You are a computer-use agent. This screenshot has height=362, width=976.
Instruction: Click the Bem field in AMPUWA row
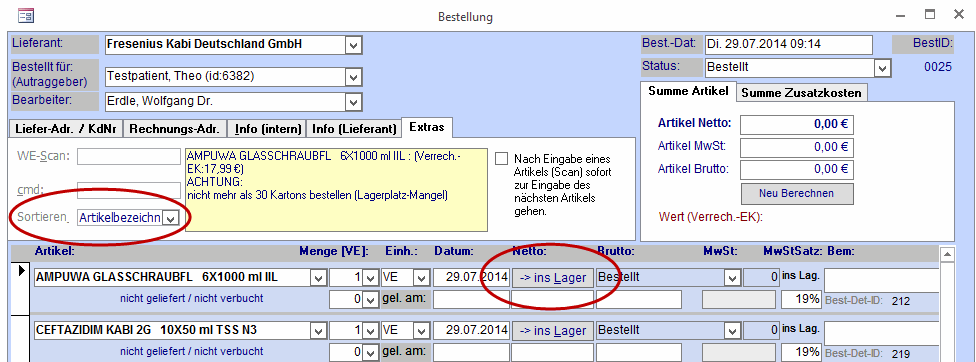click(881, 280)
